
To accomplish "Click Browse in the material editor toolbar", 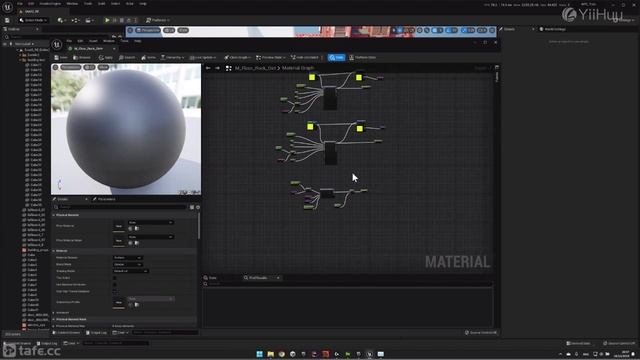I will [82, 58].
